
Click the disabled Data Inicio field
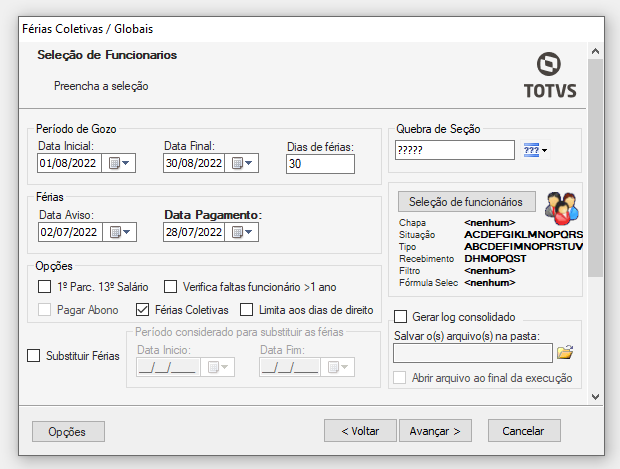click(x=168, y=367)
